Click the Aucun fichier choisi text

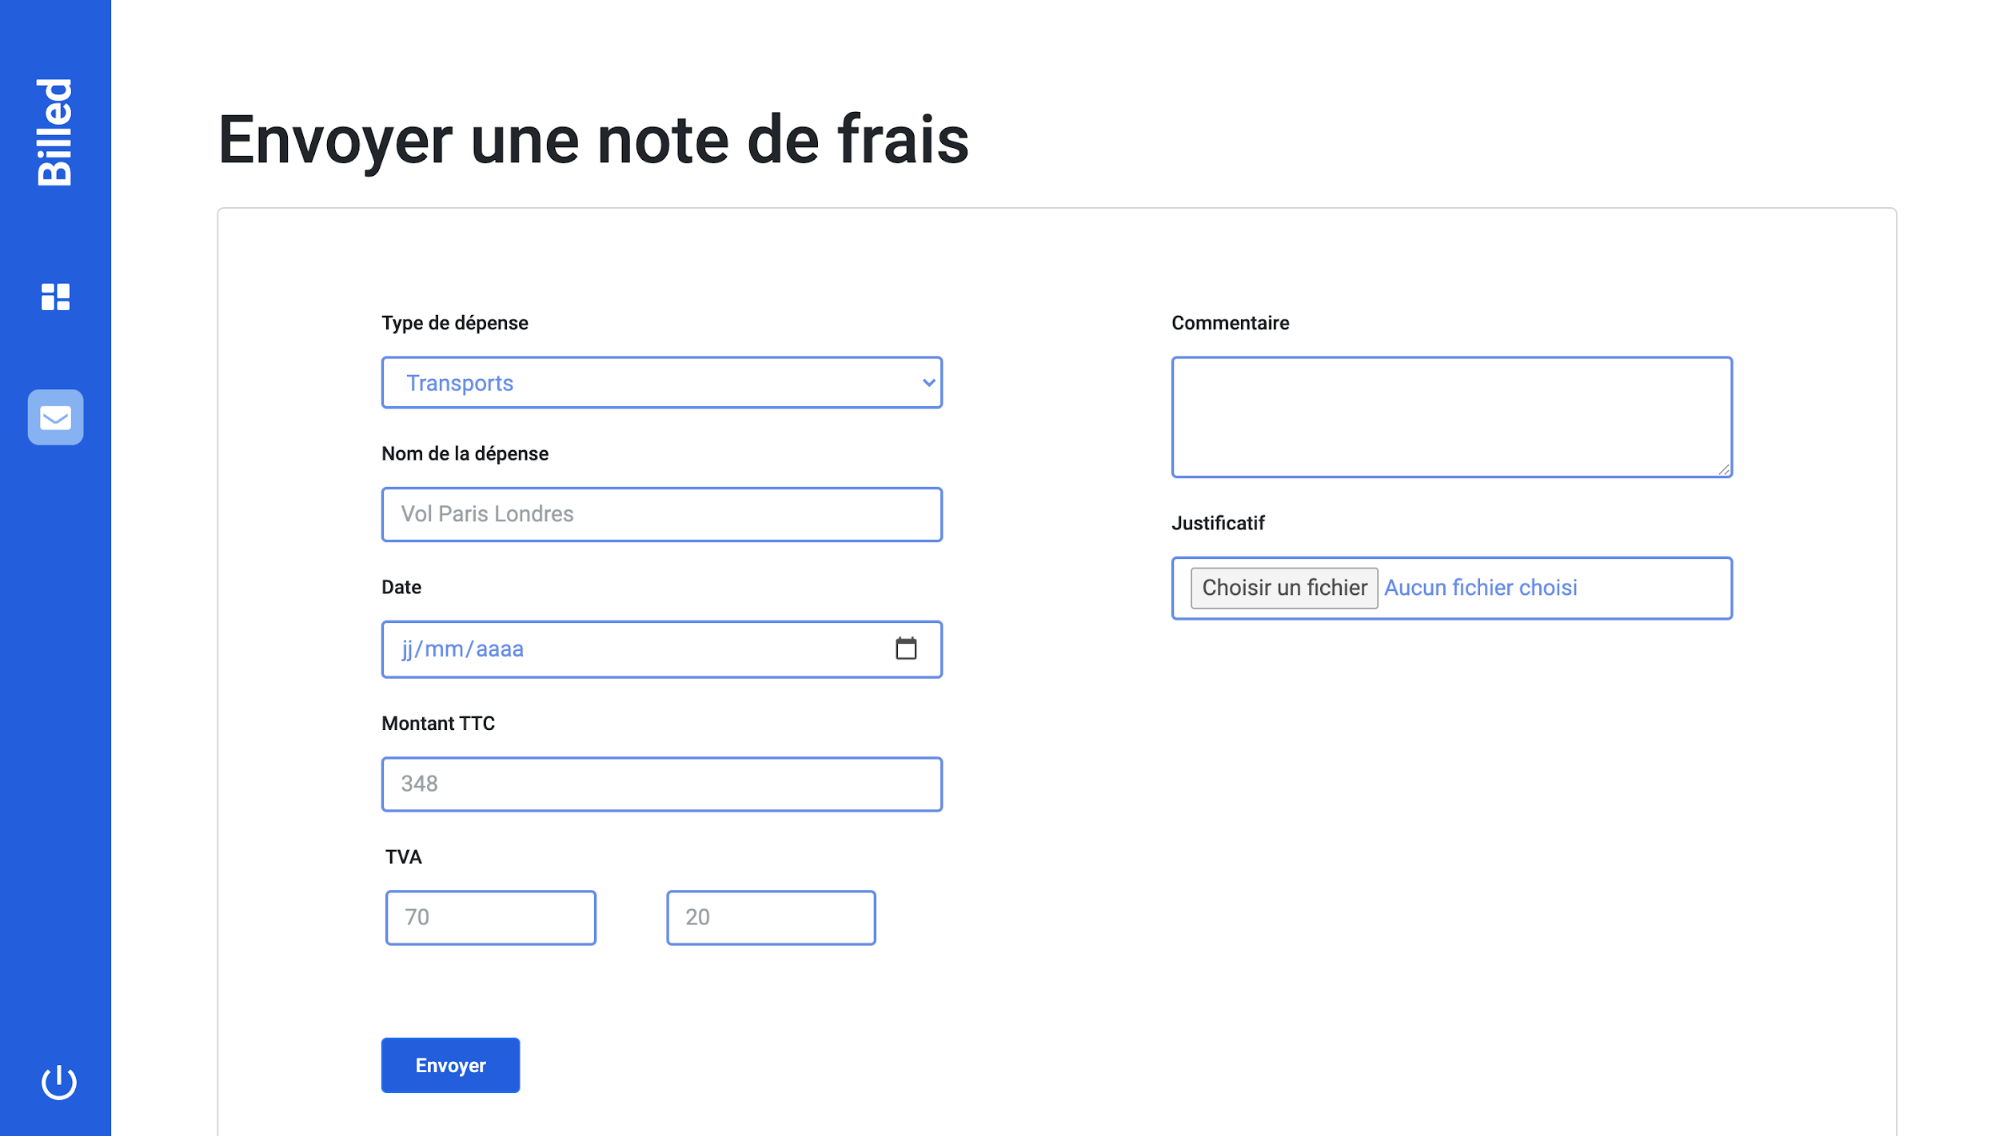(x=1480, y=587)
